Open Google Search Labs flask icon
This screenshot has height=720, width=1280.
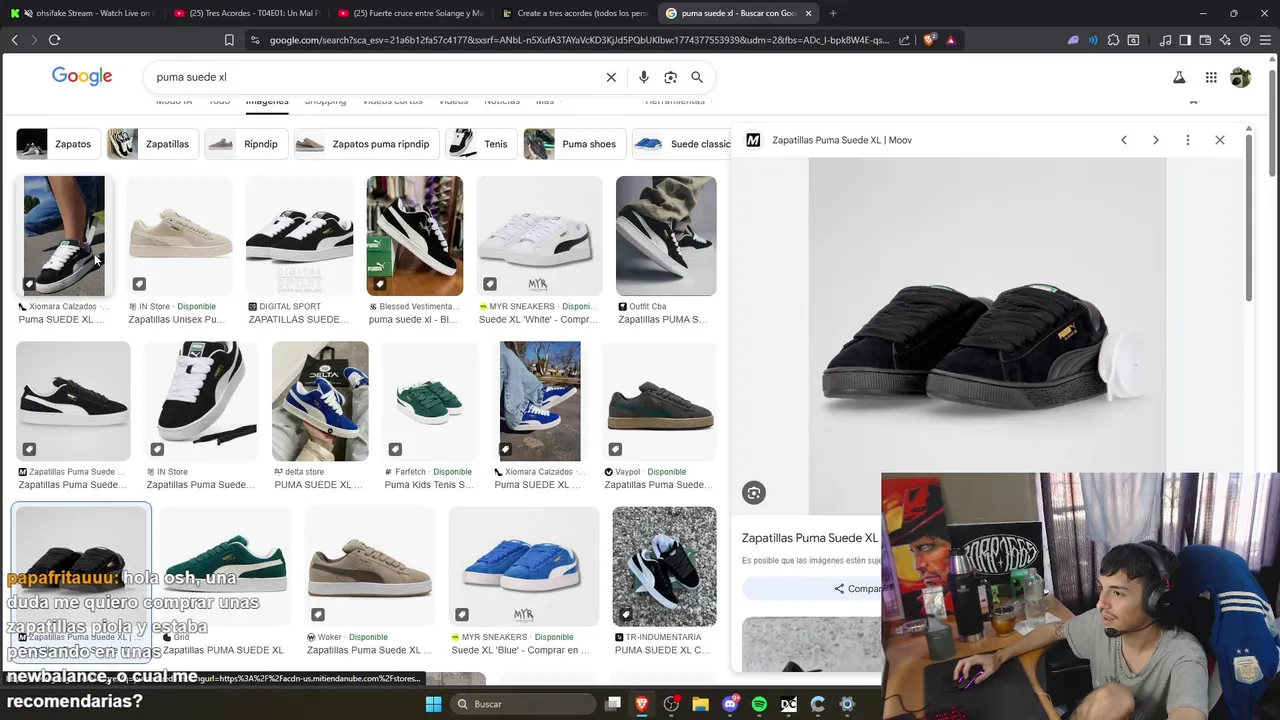1179,77
